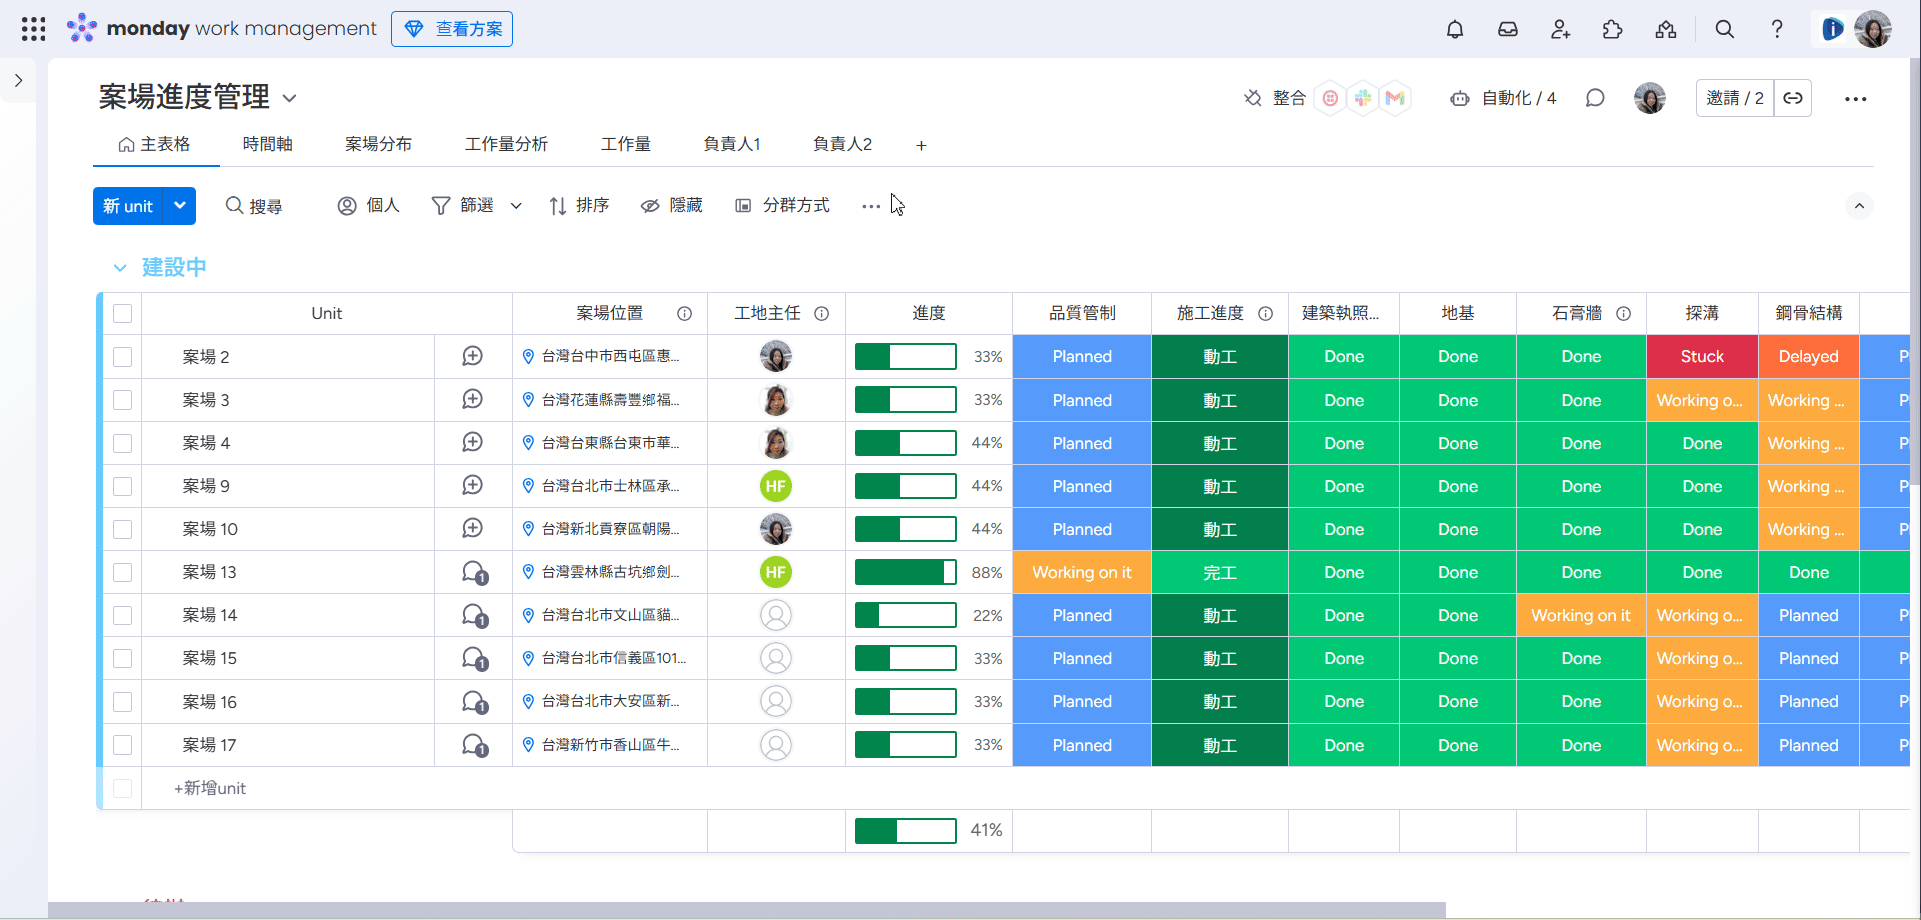
Task: Expand the left sidebar
Action: click(19, 80)
